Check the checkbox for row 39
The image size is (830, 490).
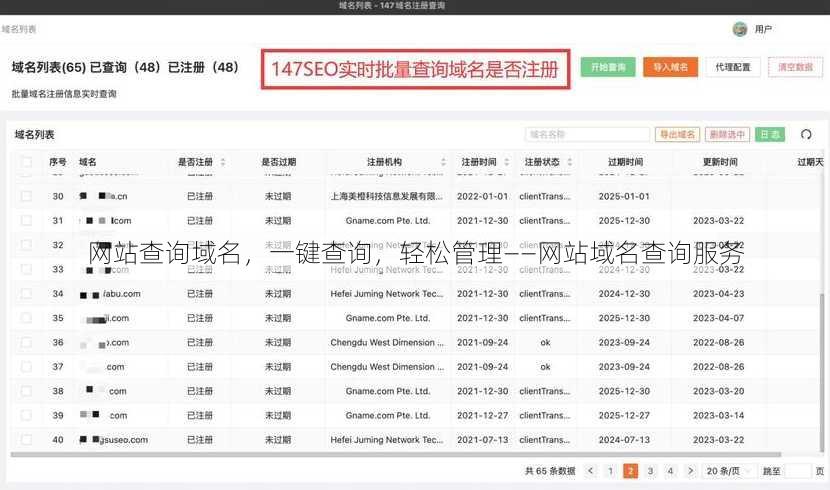[x=26, y=415]
